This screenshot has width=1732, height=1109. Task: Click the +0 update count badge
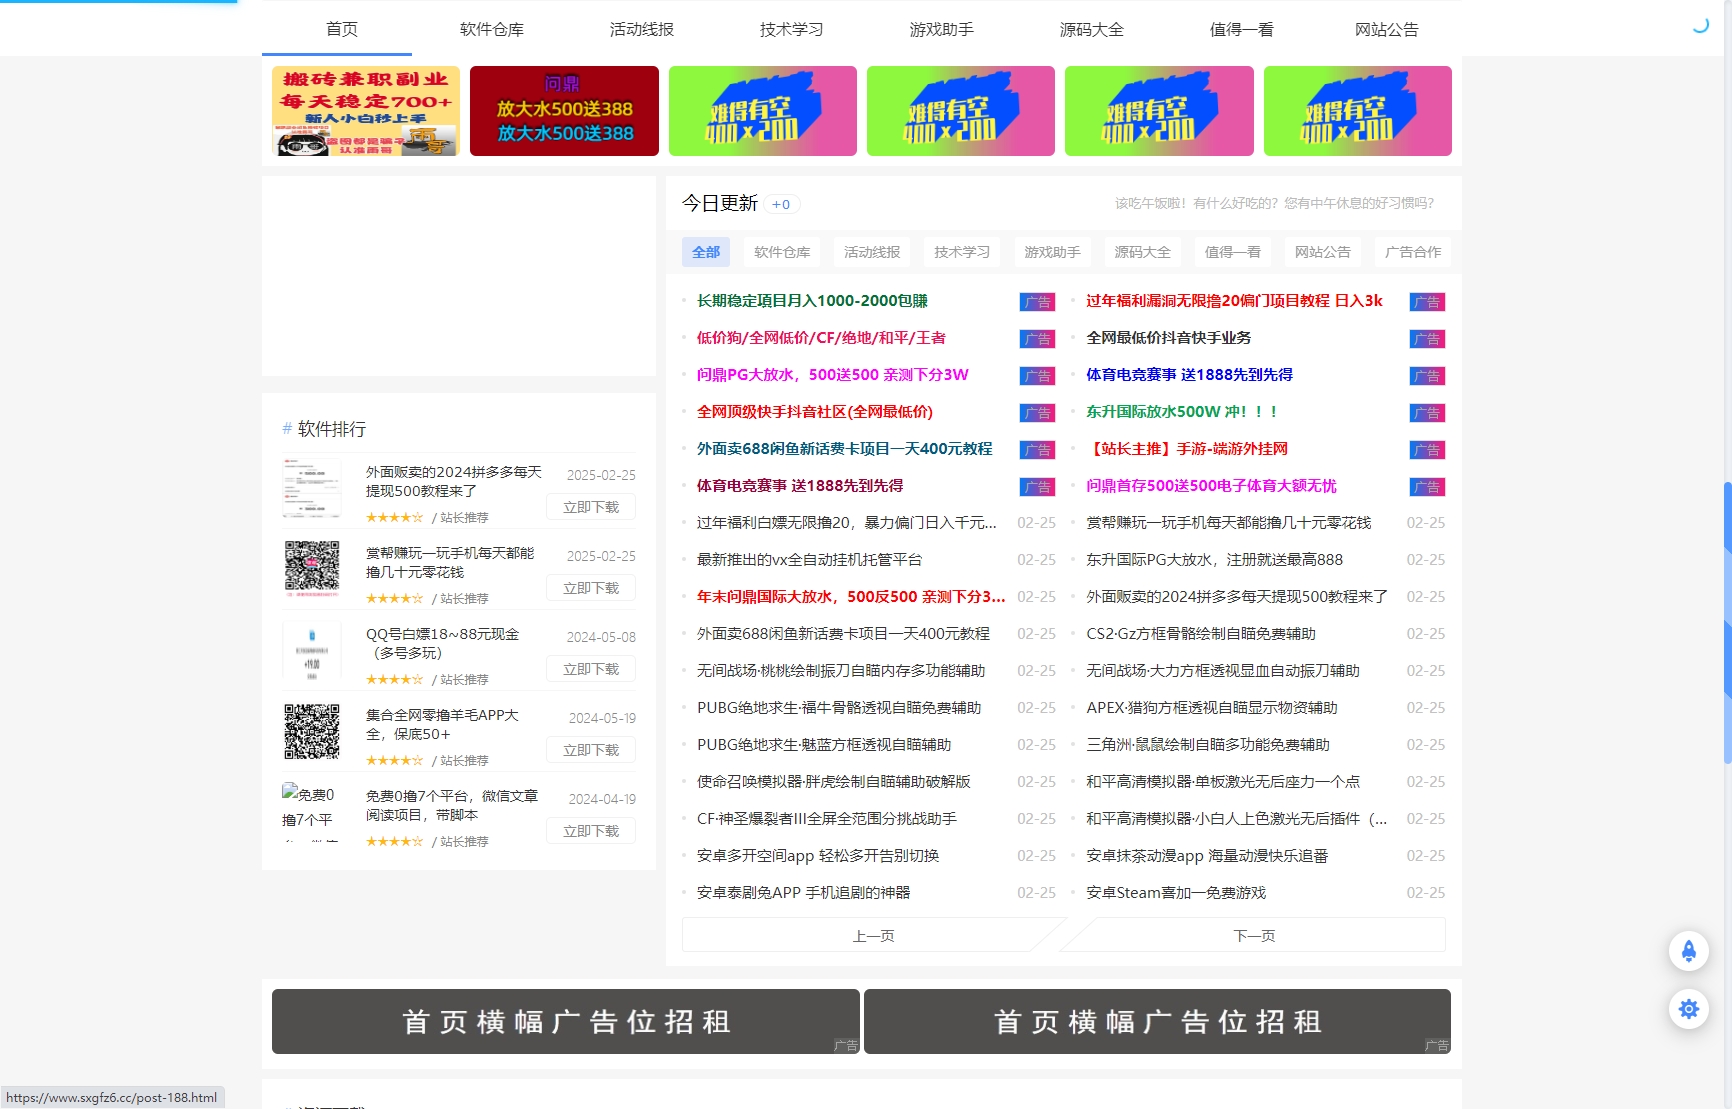[x=782, y=204]
